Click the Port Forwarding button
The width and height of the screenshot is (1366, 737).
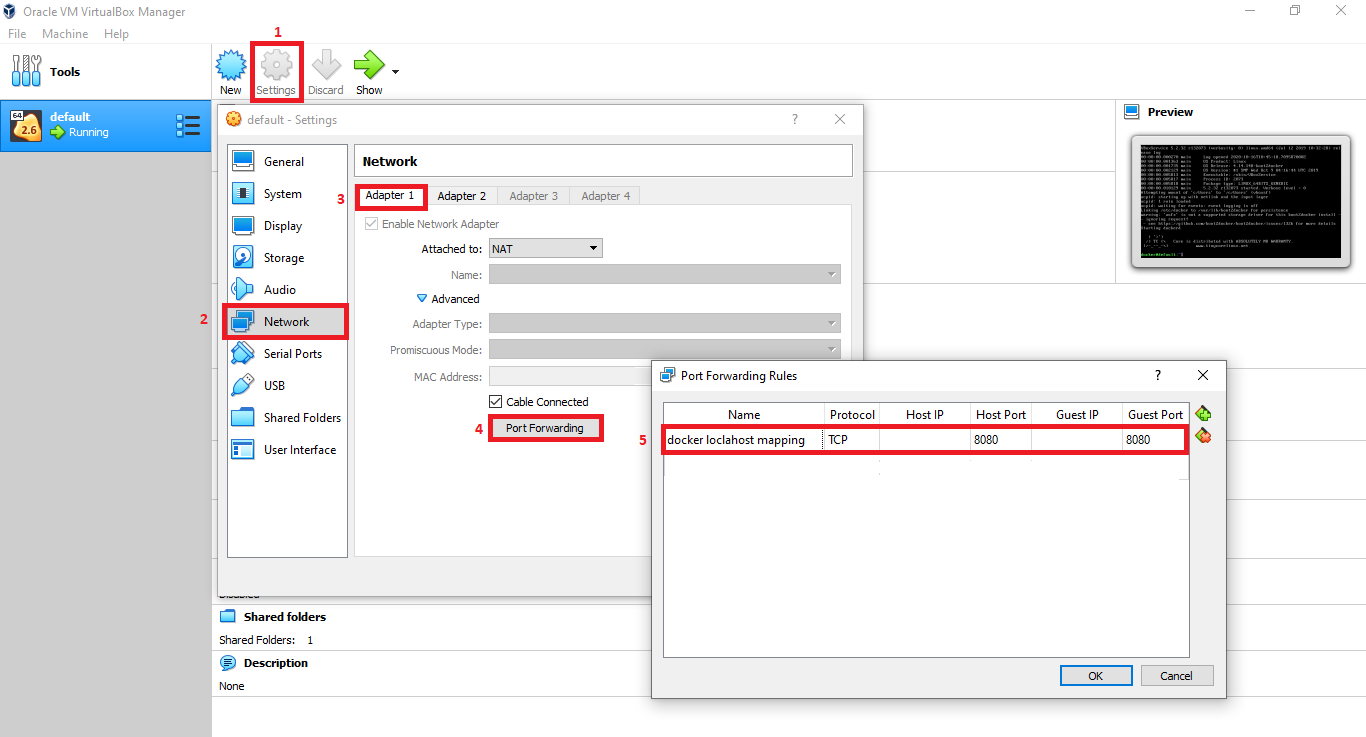coord(545,428)
